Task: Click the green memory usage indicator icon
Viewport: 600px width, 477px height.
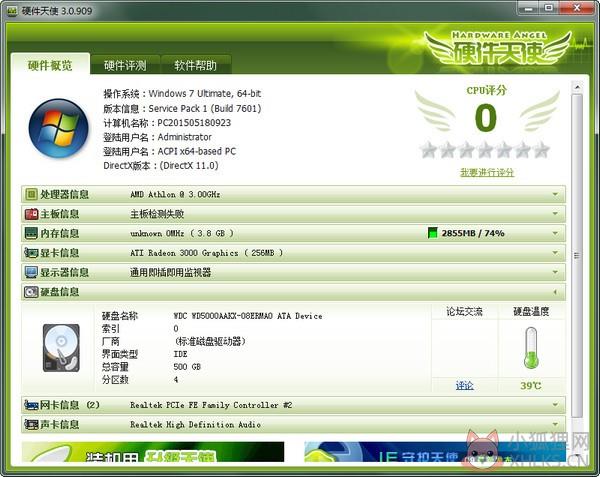Action: tap(432, 233)
